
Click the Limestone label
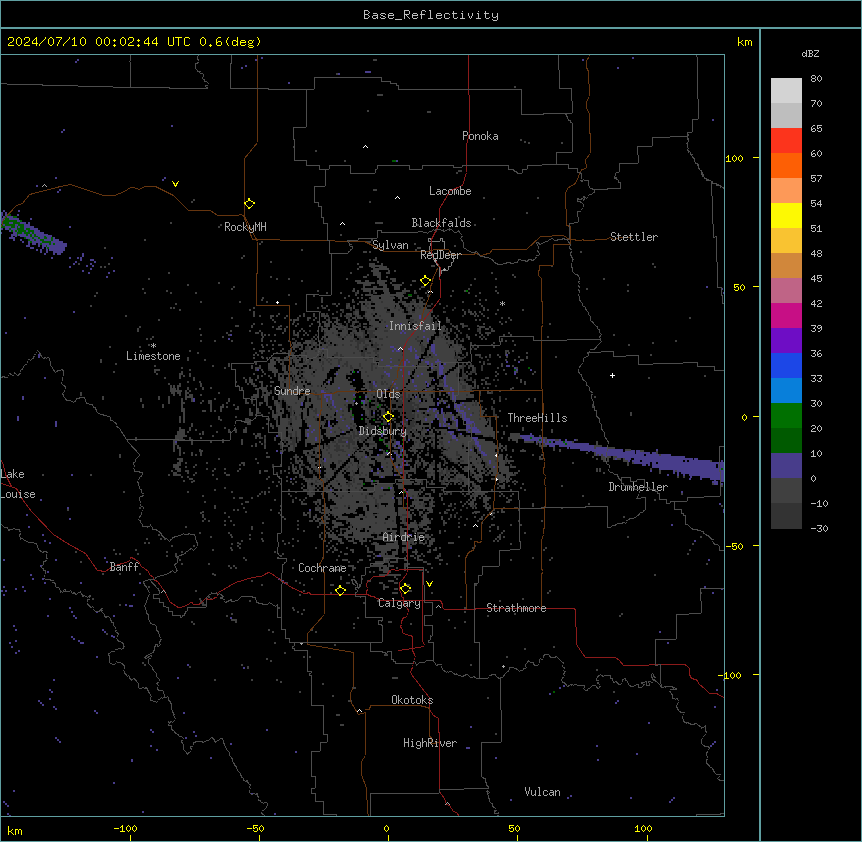pos(153,356)
